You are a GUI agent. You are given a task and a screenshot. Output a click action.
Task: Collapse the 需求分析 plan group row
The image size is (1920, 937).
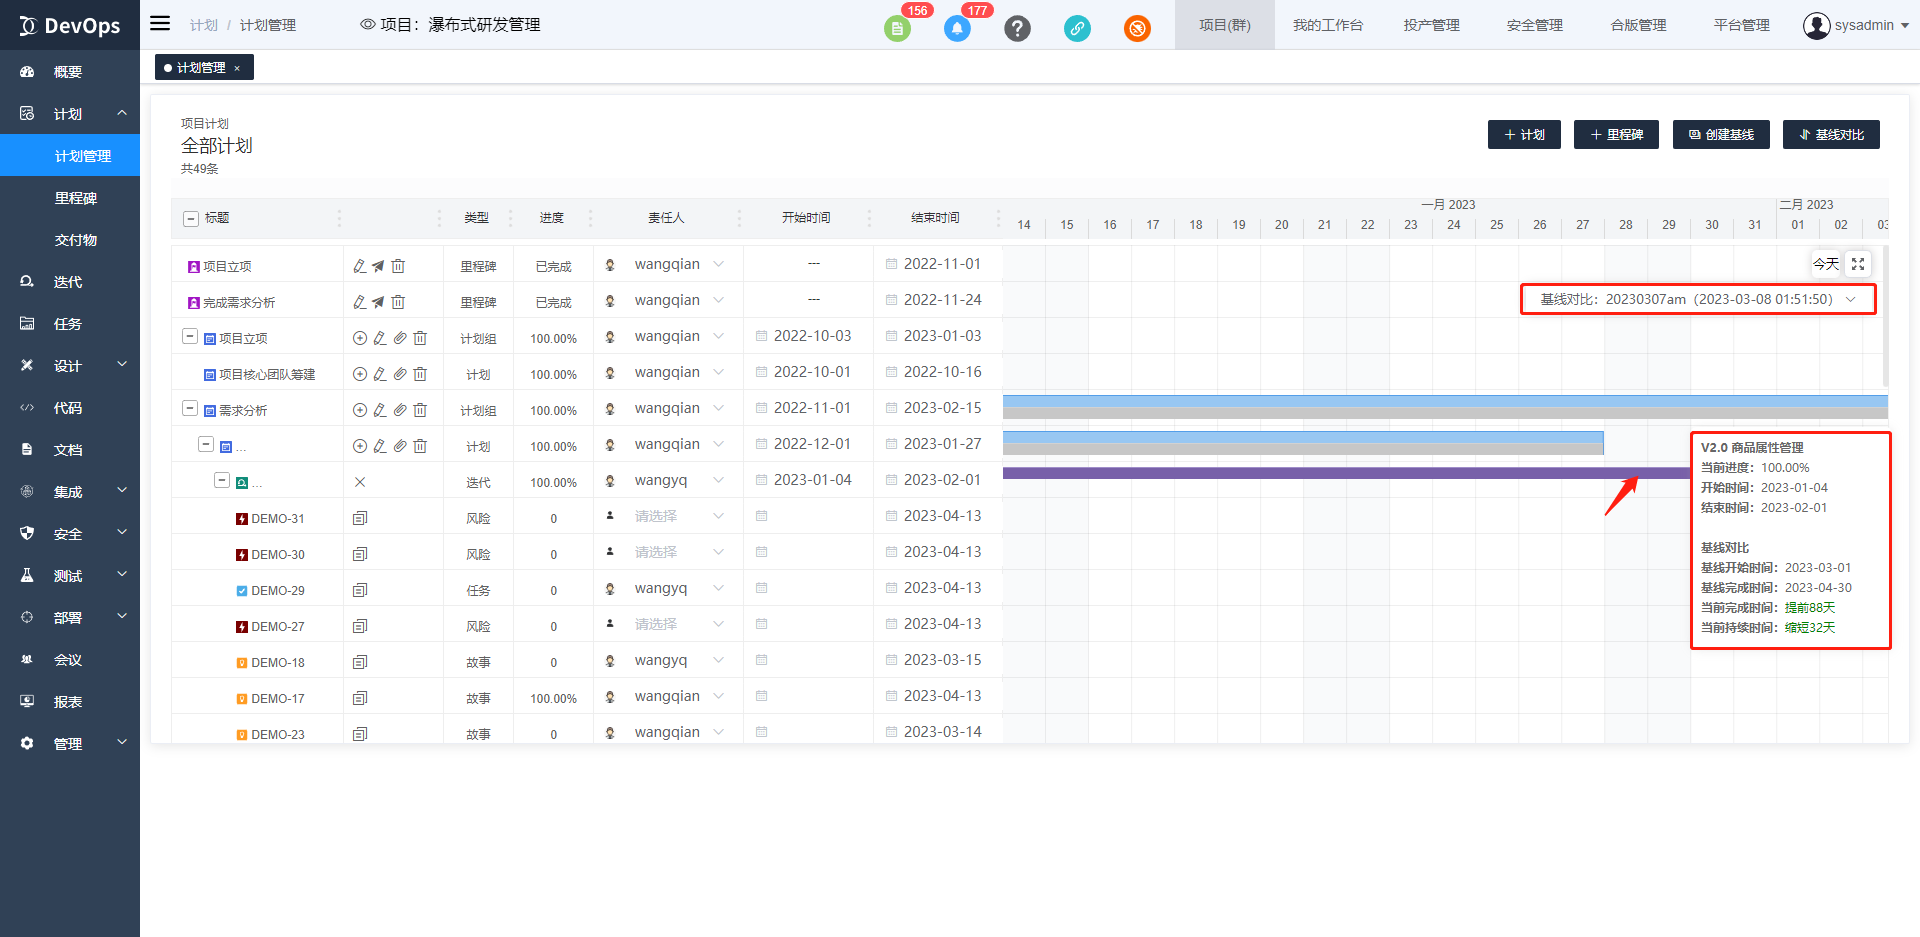tap(190, 409)
